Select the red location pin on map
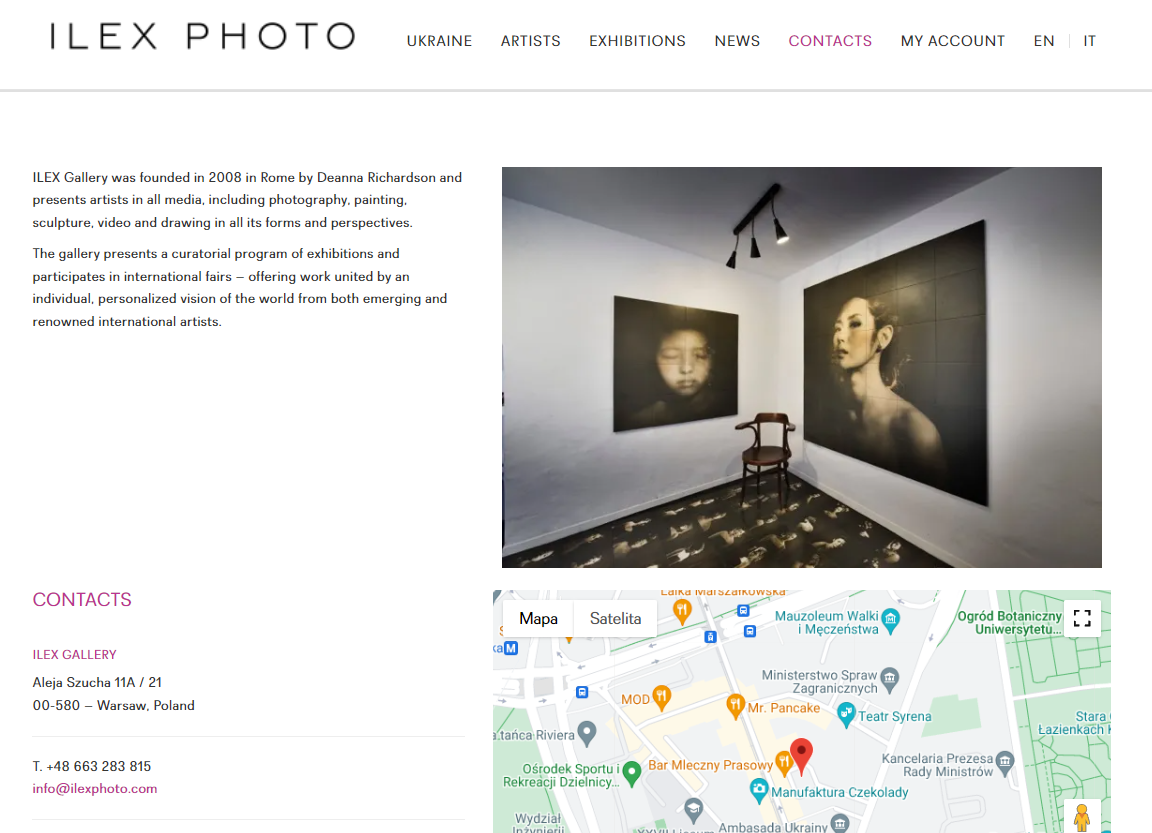The image size is (1152, 833). 801,755
